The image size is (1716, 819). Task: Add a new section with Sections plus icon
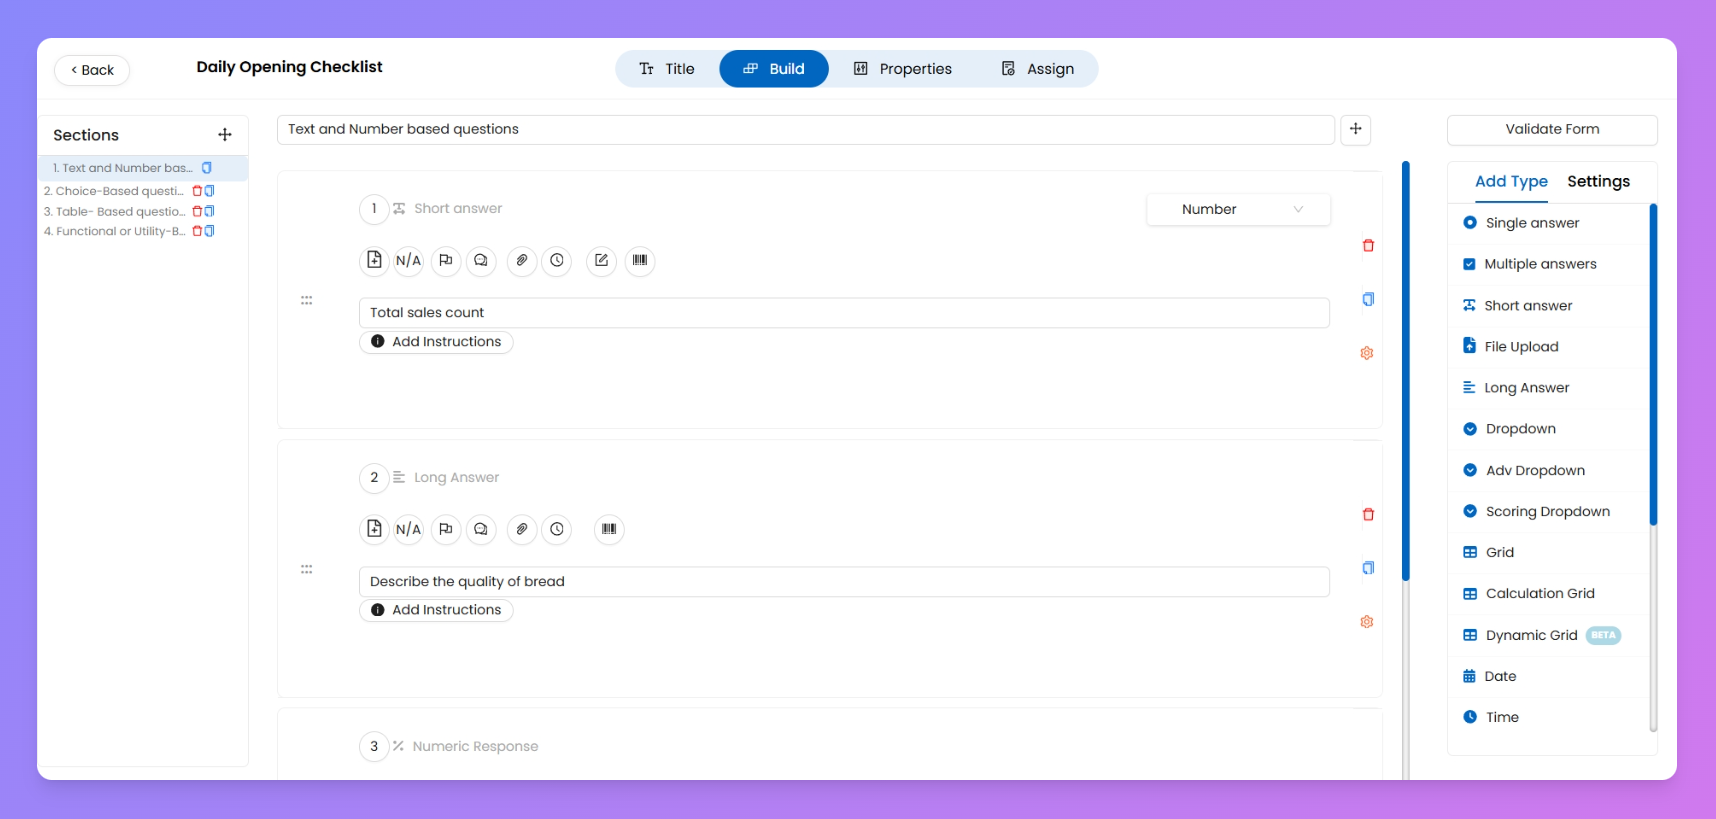click(225, 135)
